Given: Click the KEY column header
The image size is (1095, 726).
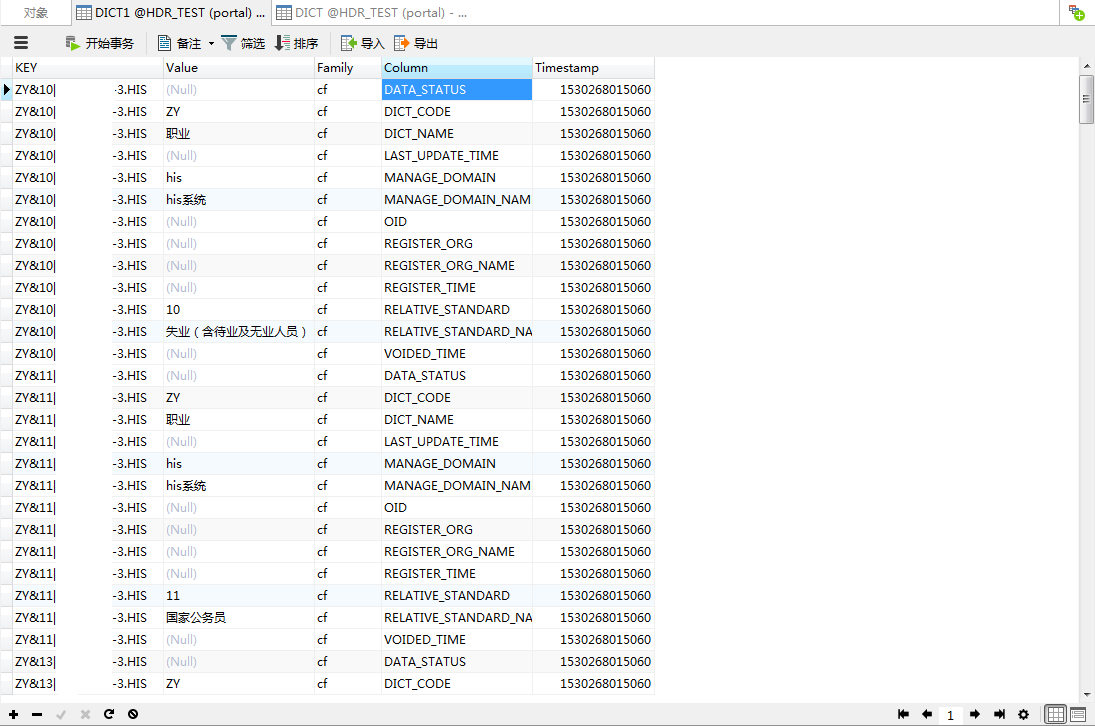Looking at the screenshot, I should pos(87,68).
